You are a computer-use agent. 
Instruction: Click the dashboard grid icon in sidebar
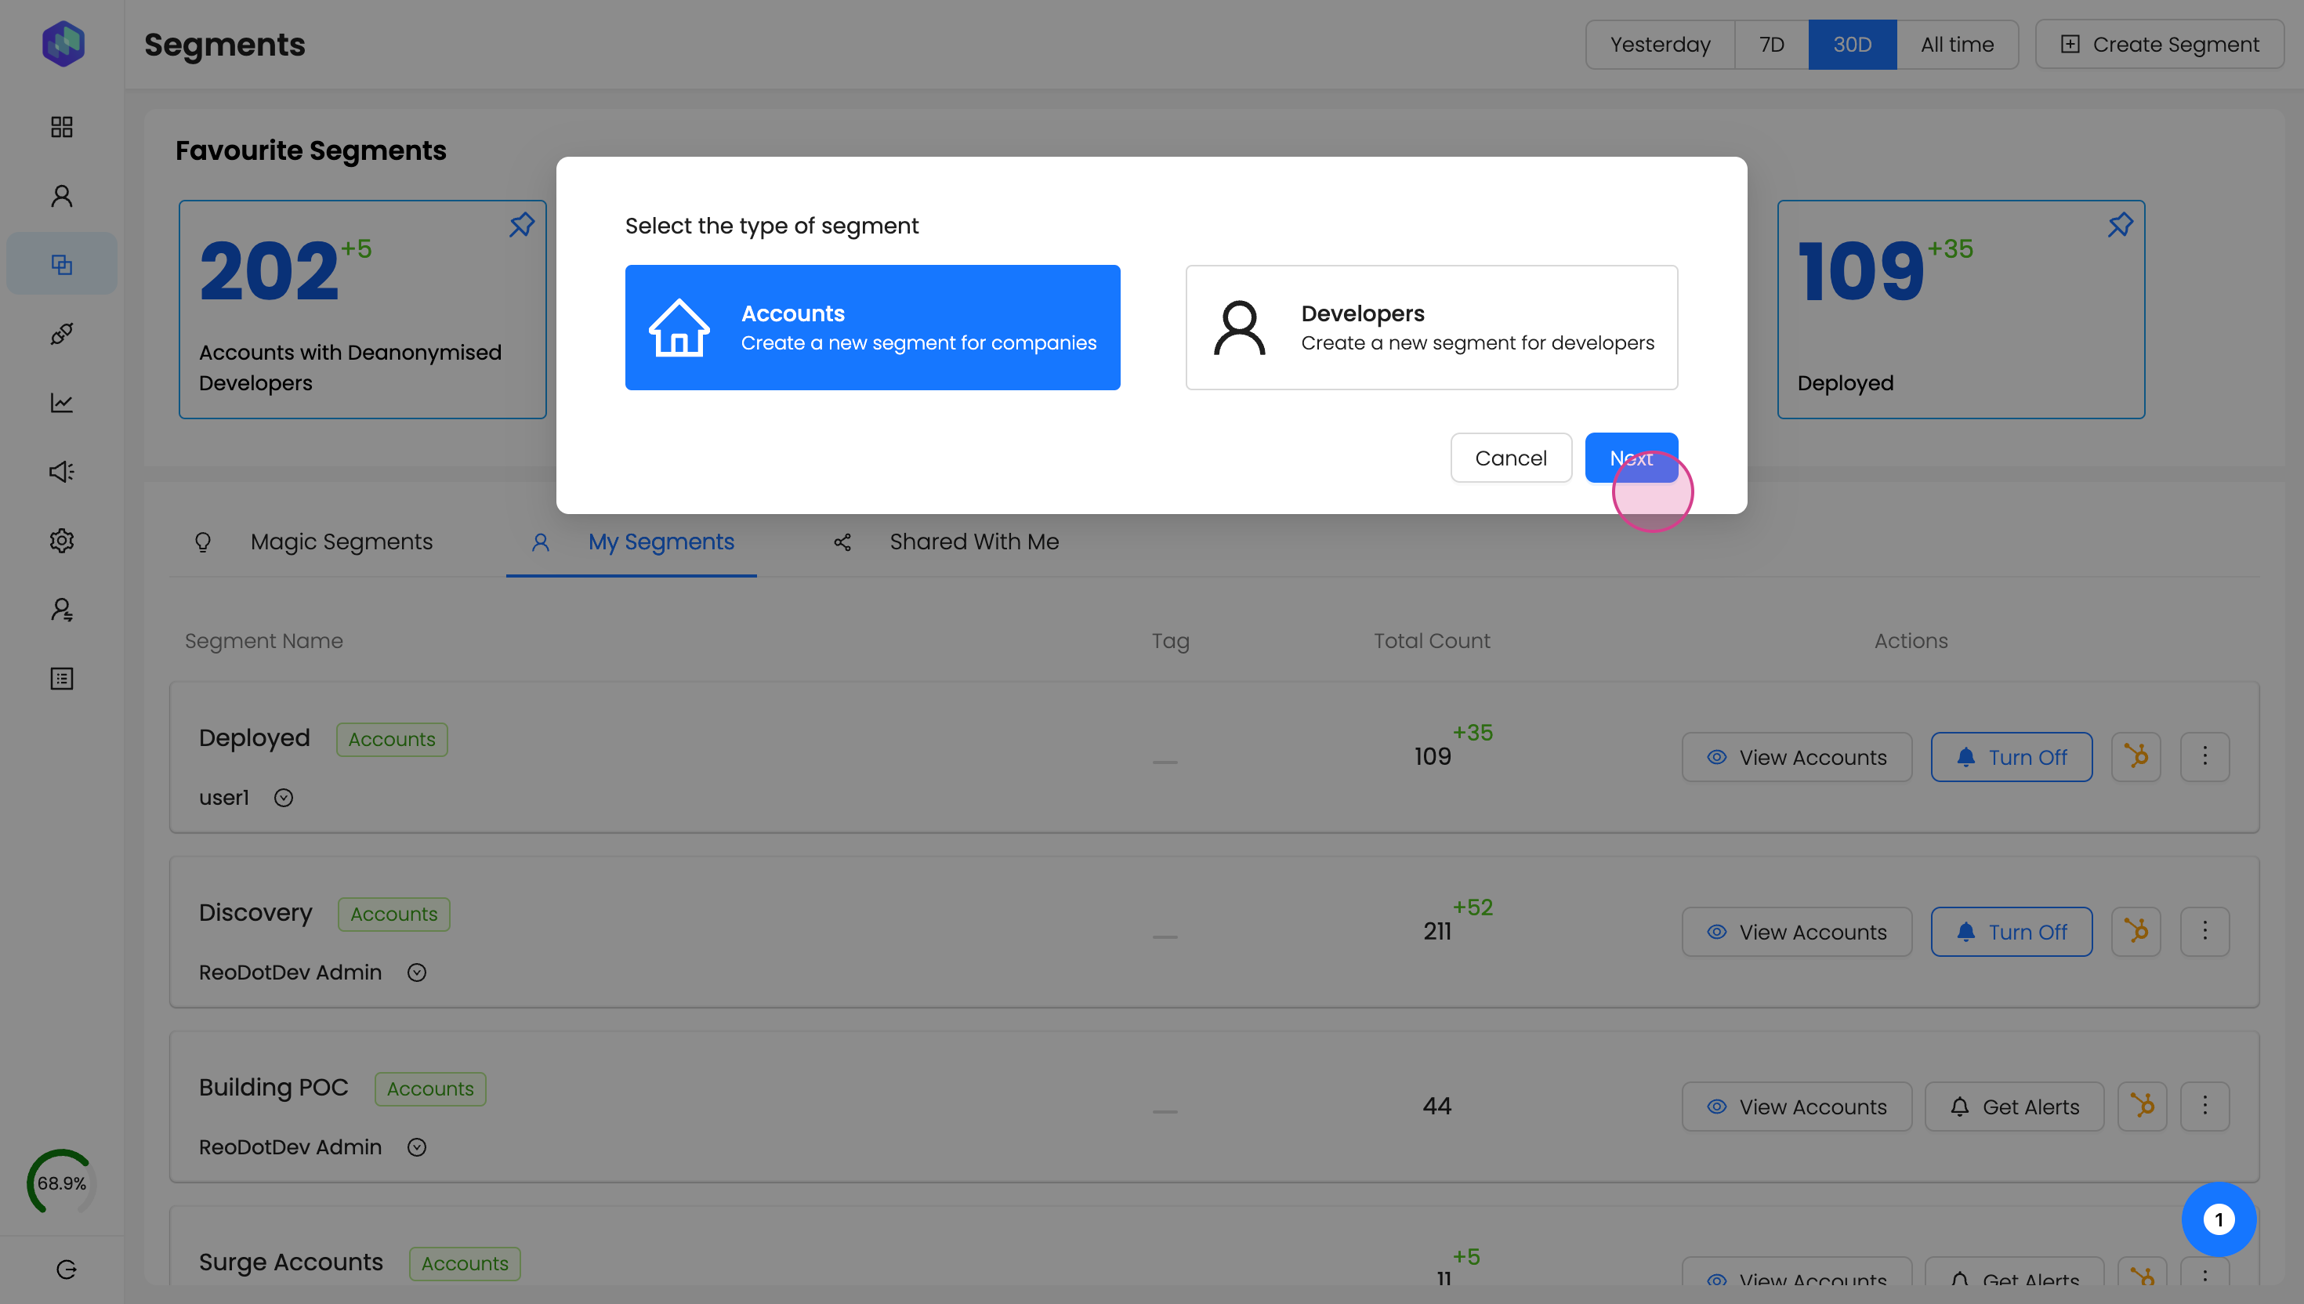point(62,127)
